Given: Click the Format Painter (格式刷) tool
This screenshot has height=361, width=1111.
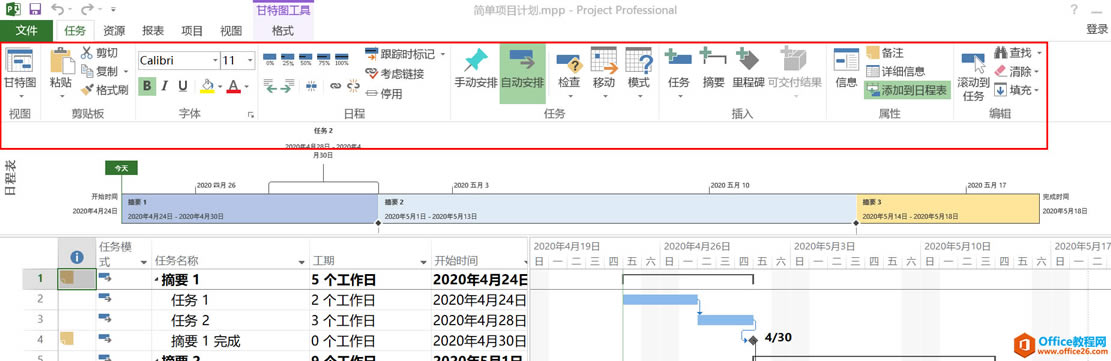Looking at the screenshot, I should click(103, 90).
